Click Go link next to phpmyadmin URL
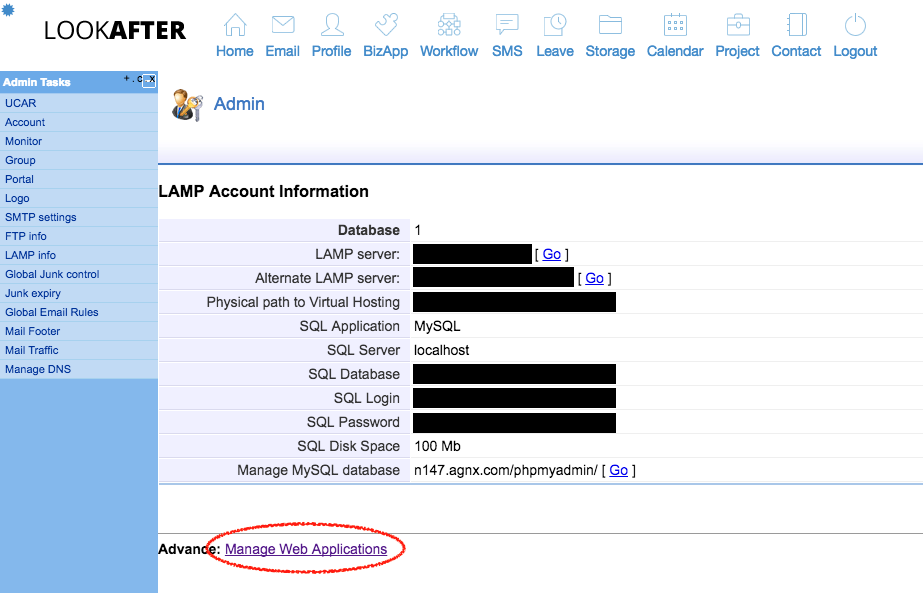The height and width of the screenshot is (593, 923). (619, 470)
